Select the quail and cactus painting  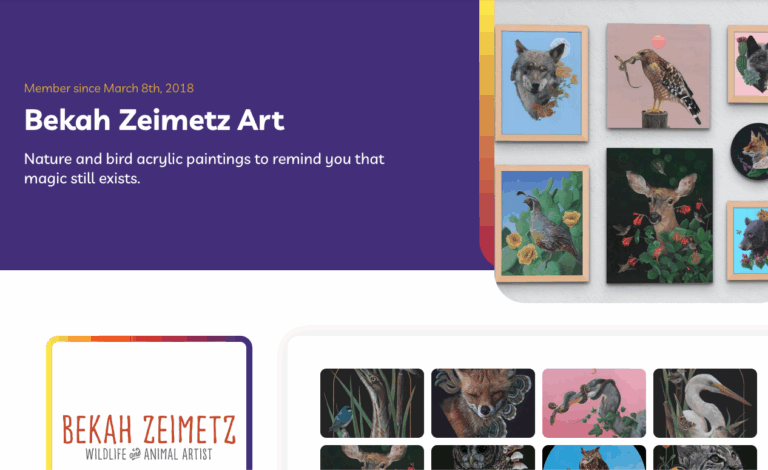coord(541,224)
